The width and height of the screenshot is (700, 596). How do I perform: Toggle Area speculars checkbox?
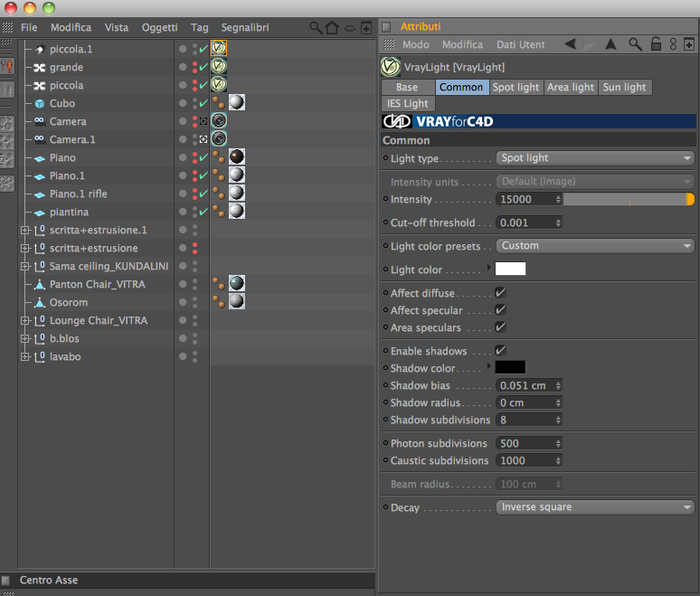pos(500,327)
